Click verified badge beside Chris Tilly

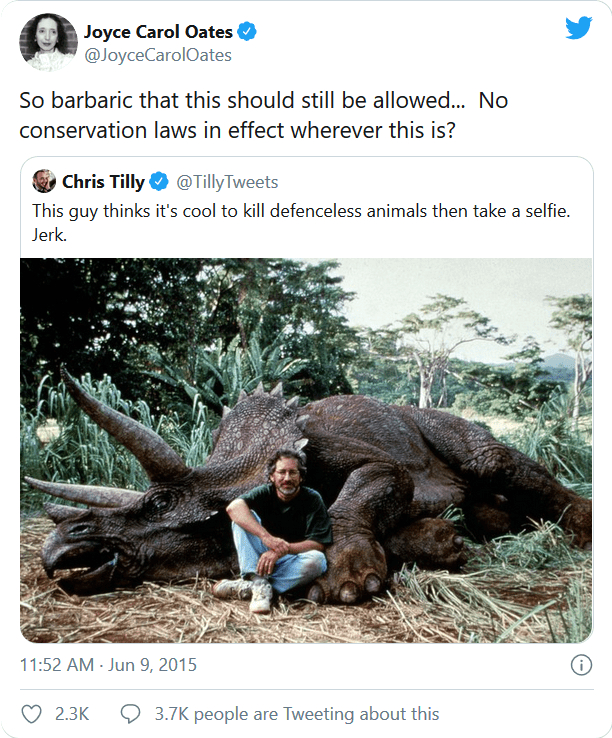(x=159, y=182)
